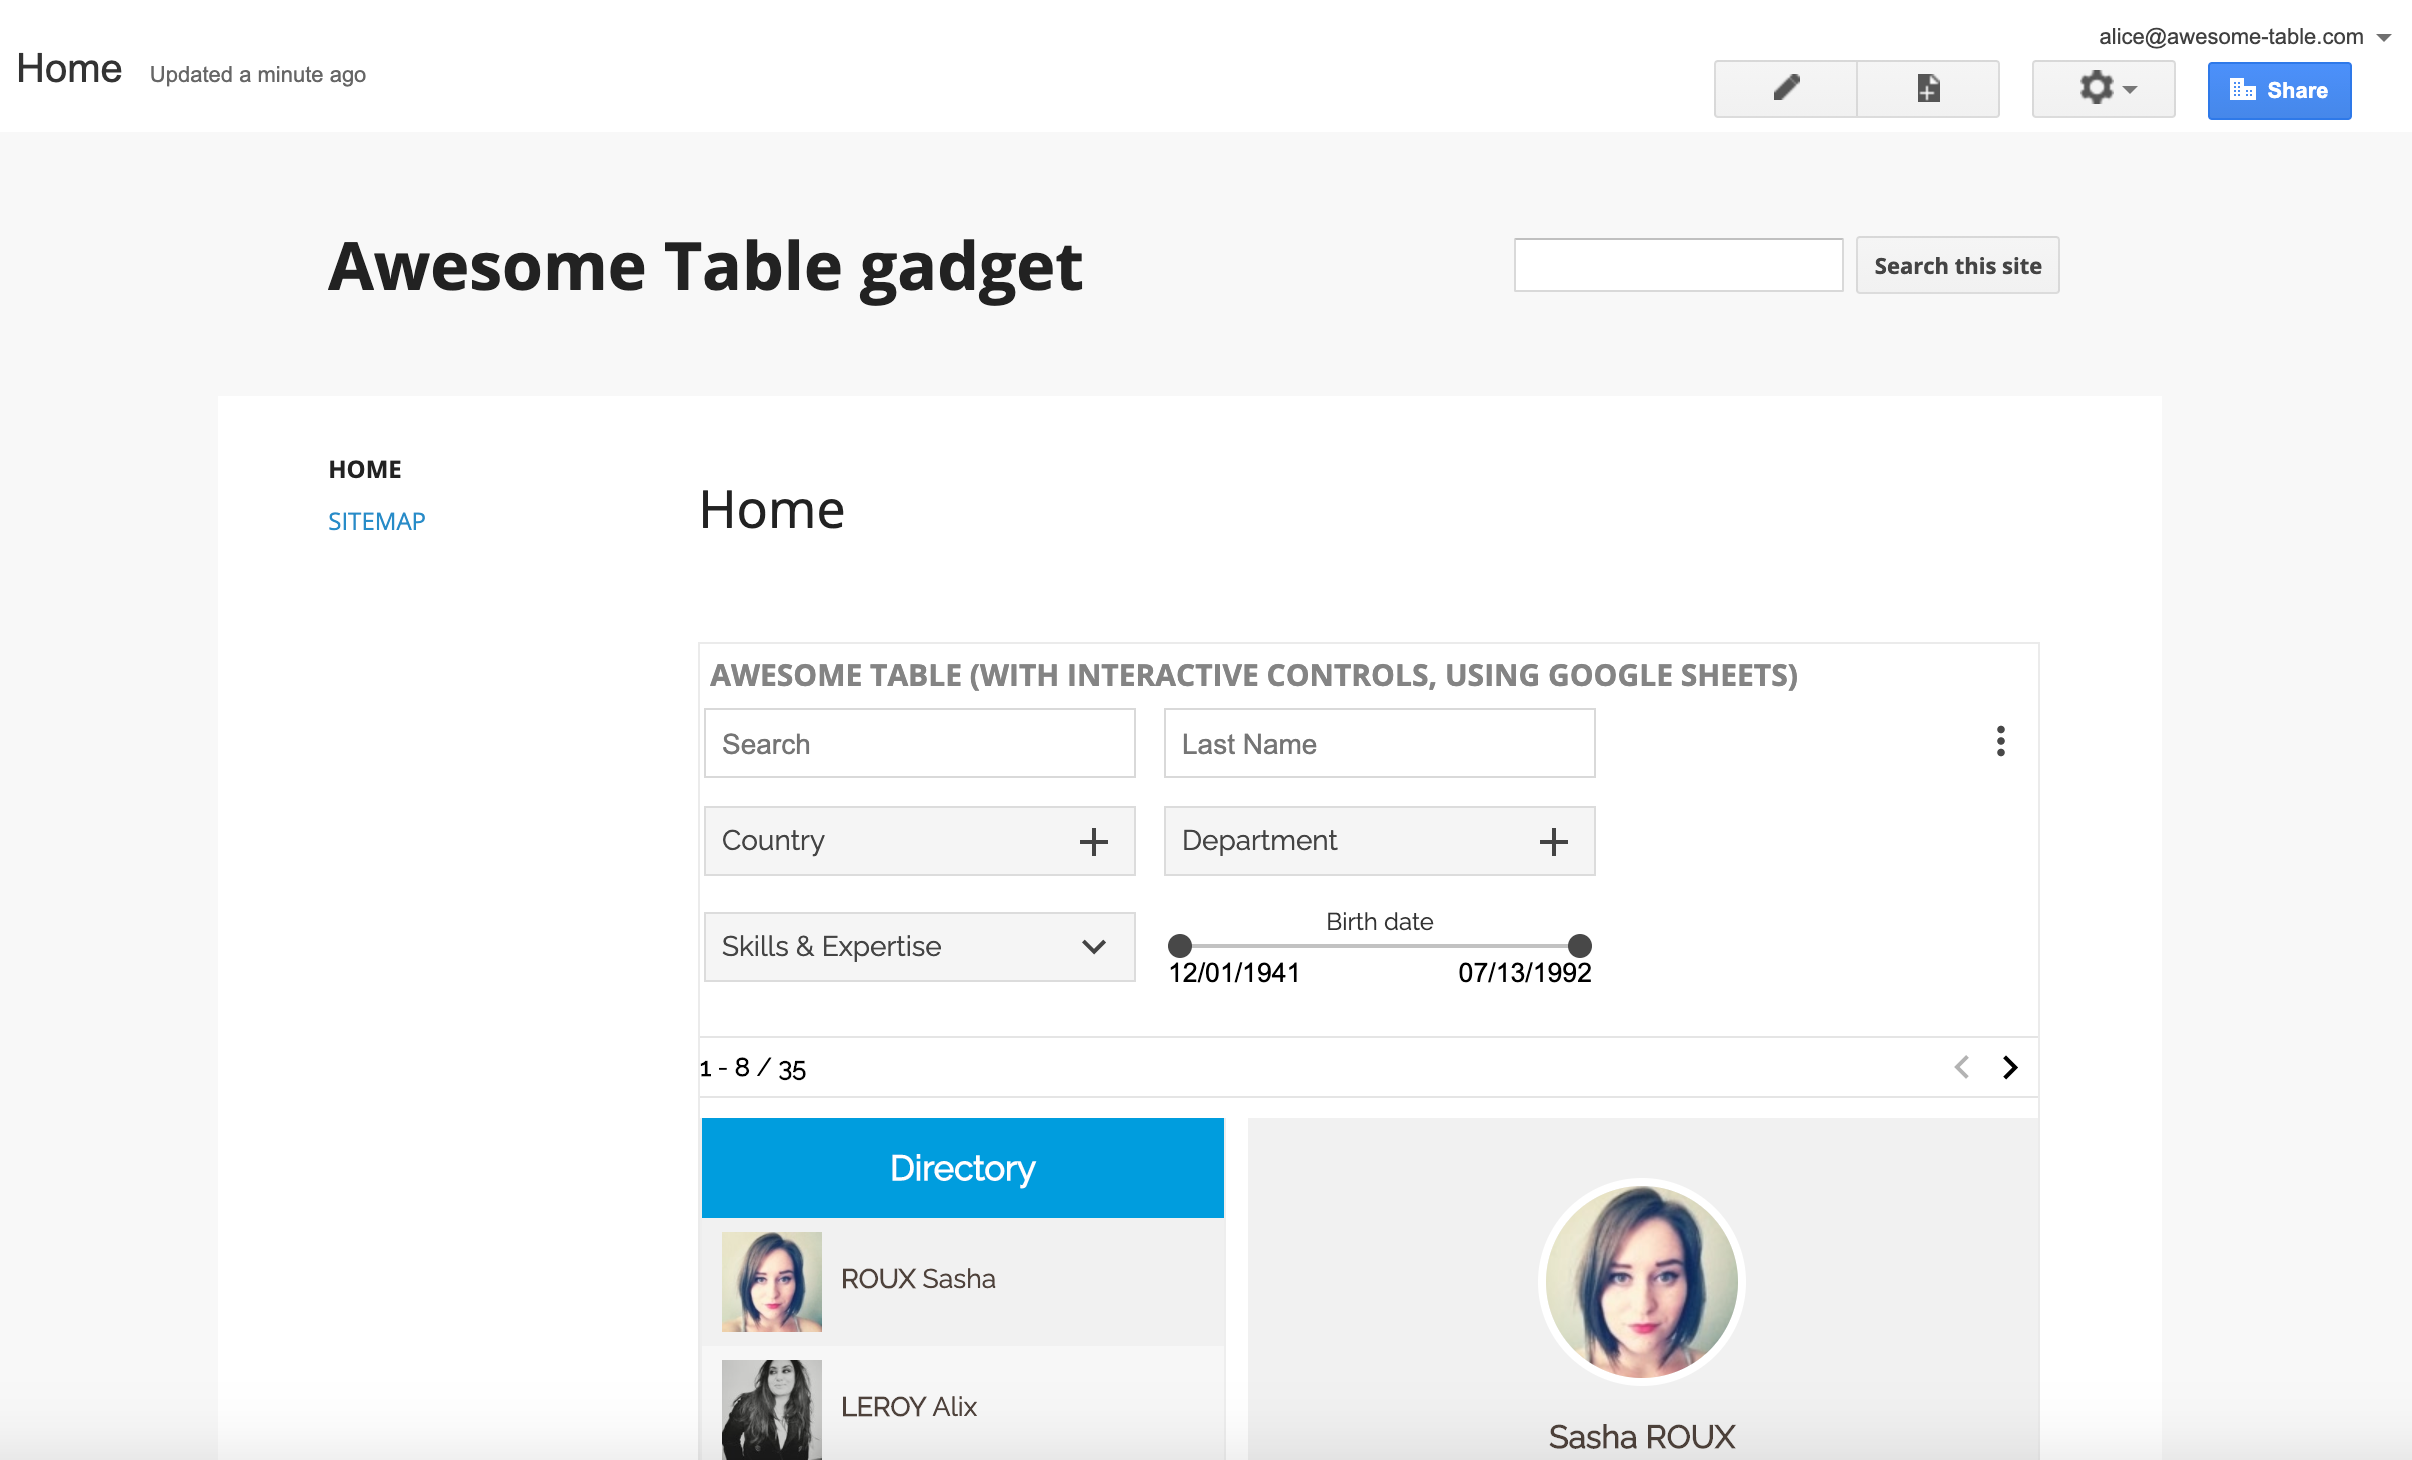2412x1460 pixels.
Task: Go to next page of results
Action: tap(2010, 1067)
